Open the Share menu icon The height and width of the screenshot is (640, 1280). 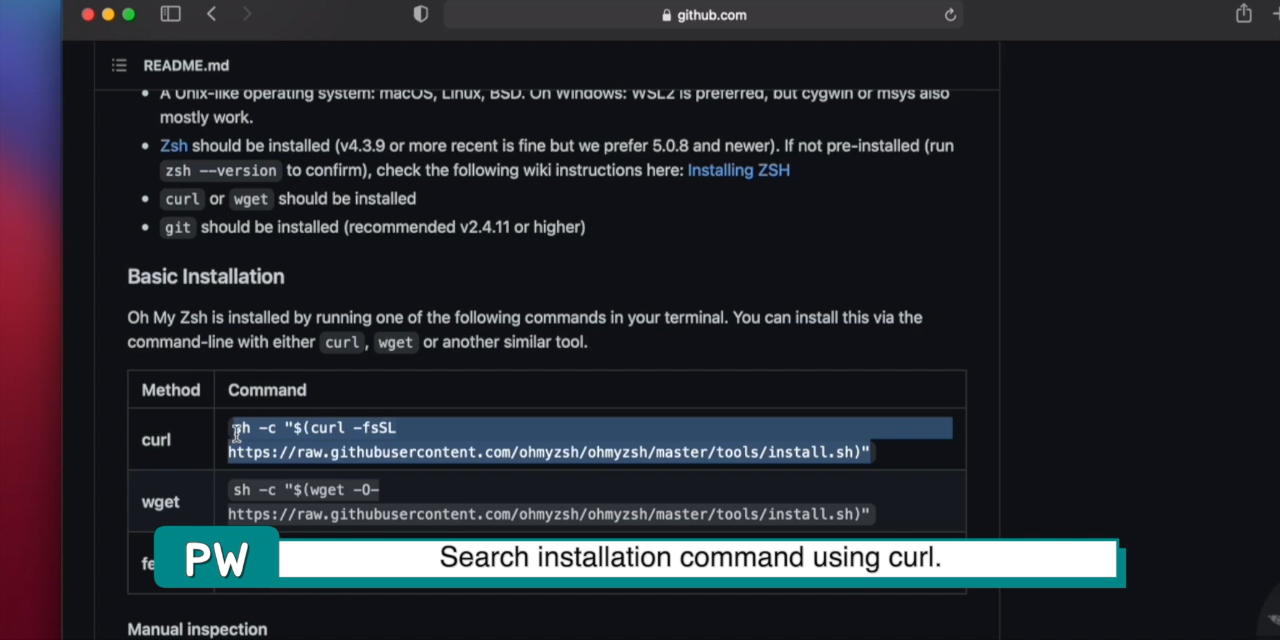[1243, 14]
